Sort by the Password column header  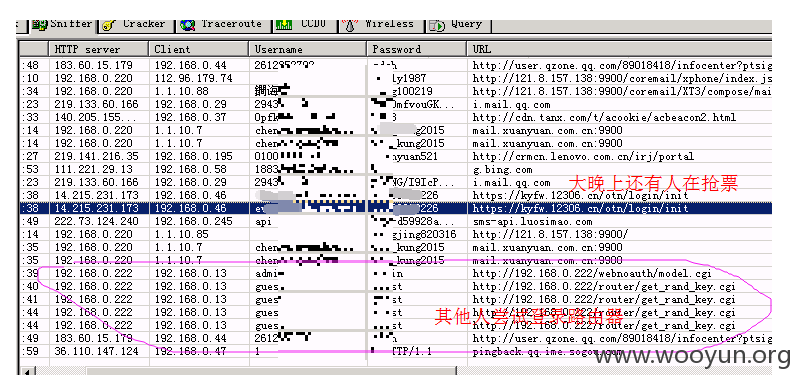pos(416,49)
